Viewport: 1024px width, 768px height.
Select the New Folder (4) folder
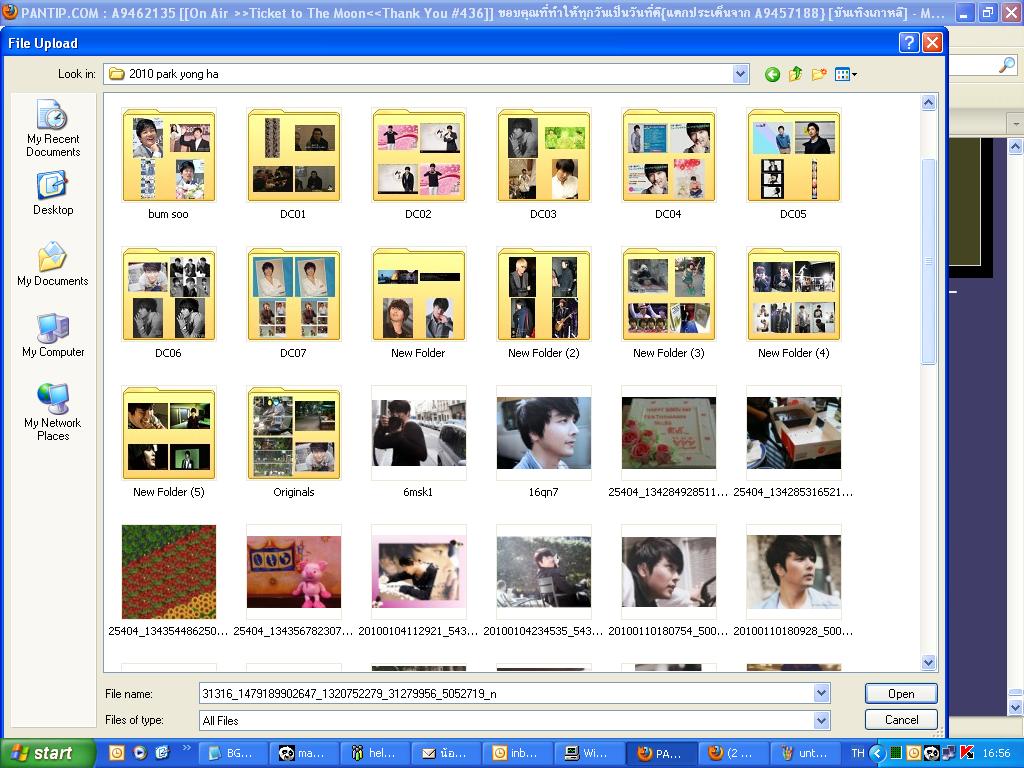[793, 303]
